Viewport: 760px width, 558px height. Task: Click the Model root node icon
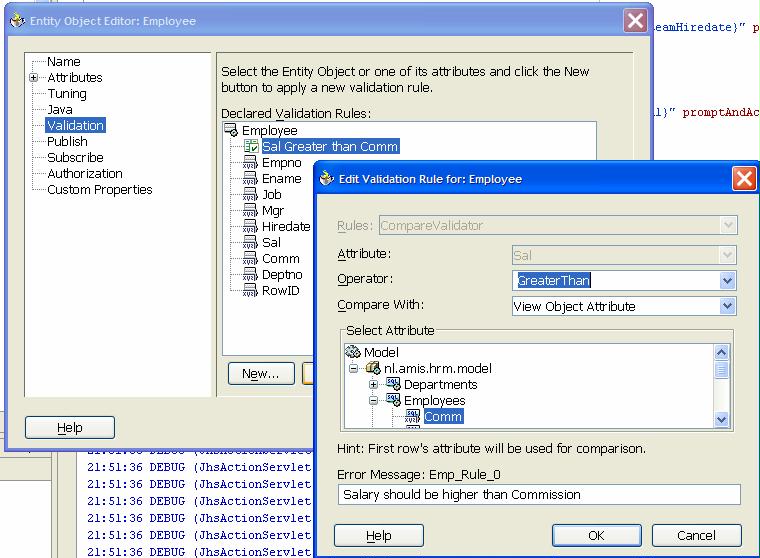353,352
